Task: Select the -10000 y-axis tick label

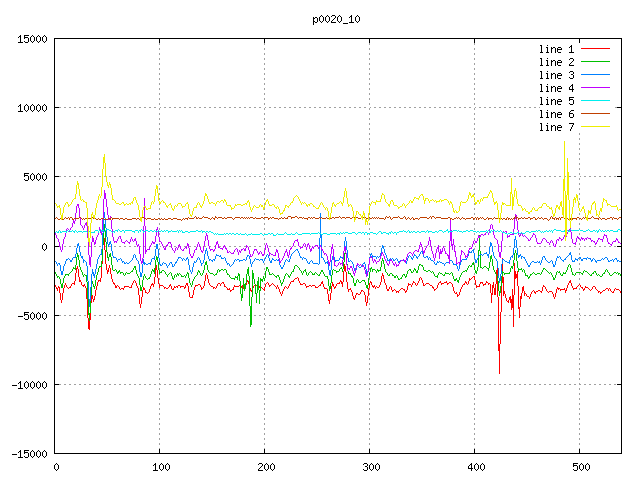Action: pyautogui.click(x=29, y=385)
